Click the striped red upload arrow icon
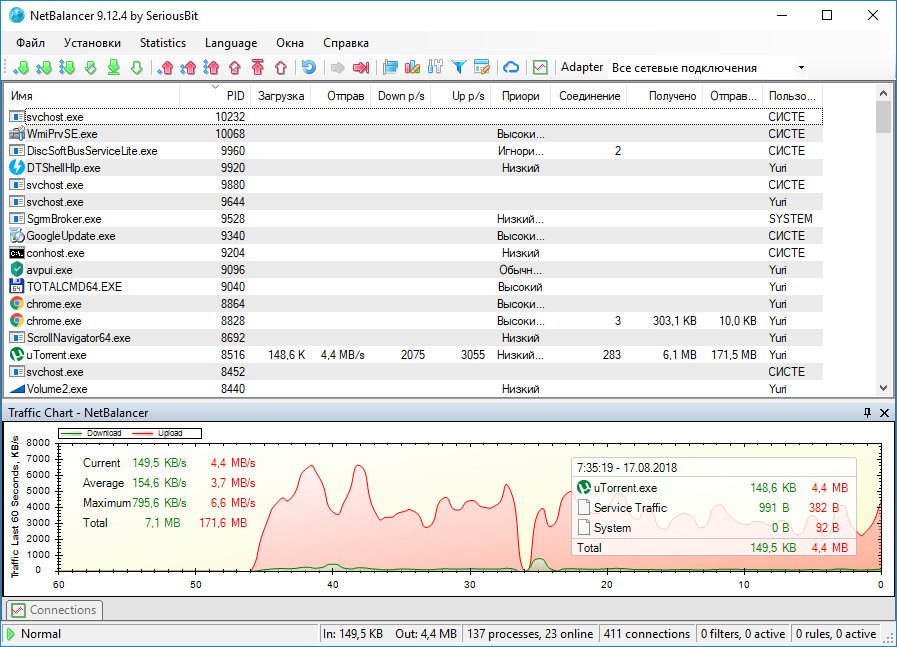The height and width of the screenshot is (647, 897). pyautogui.click(x=235, y=68)
